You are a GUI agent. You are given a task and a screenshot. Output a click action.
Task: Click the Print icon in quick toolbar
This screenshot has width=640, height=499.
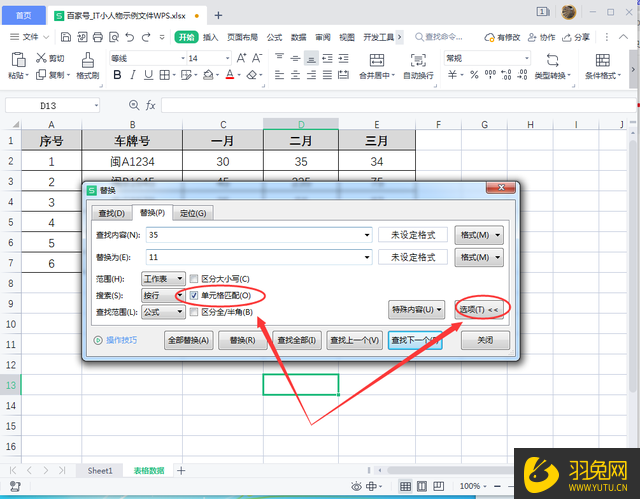[98, 37]
